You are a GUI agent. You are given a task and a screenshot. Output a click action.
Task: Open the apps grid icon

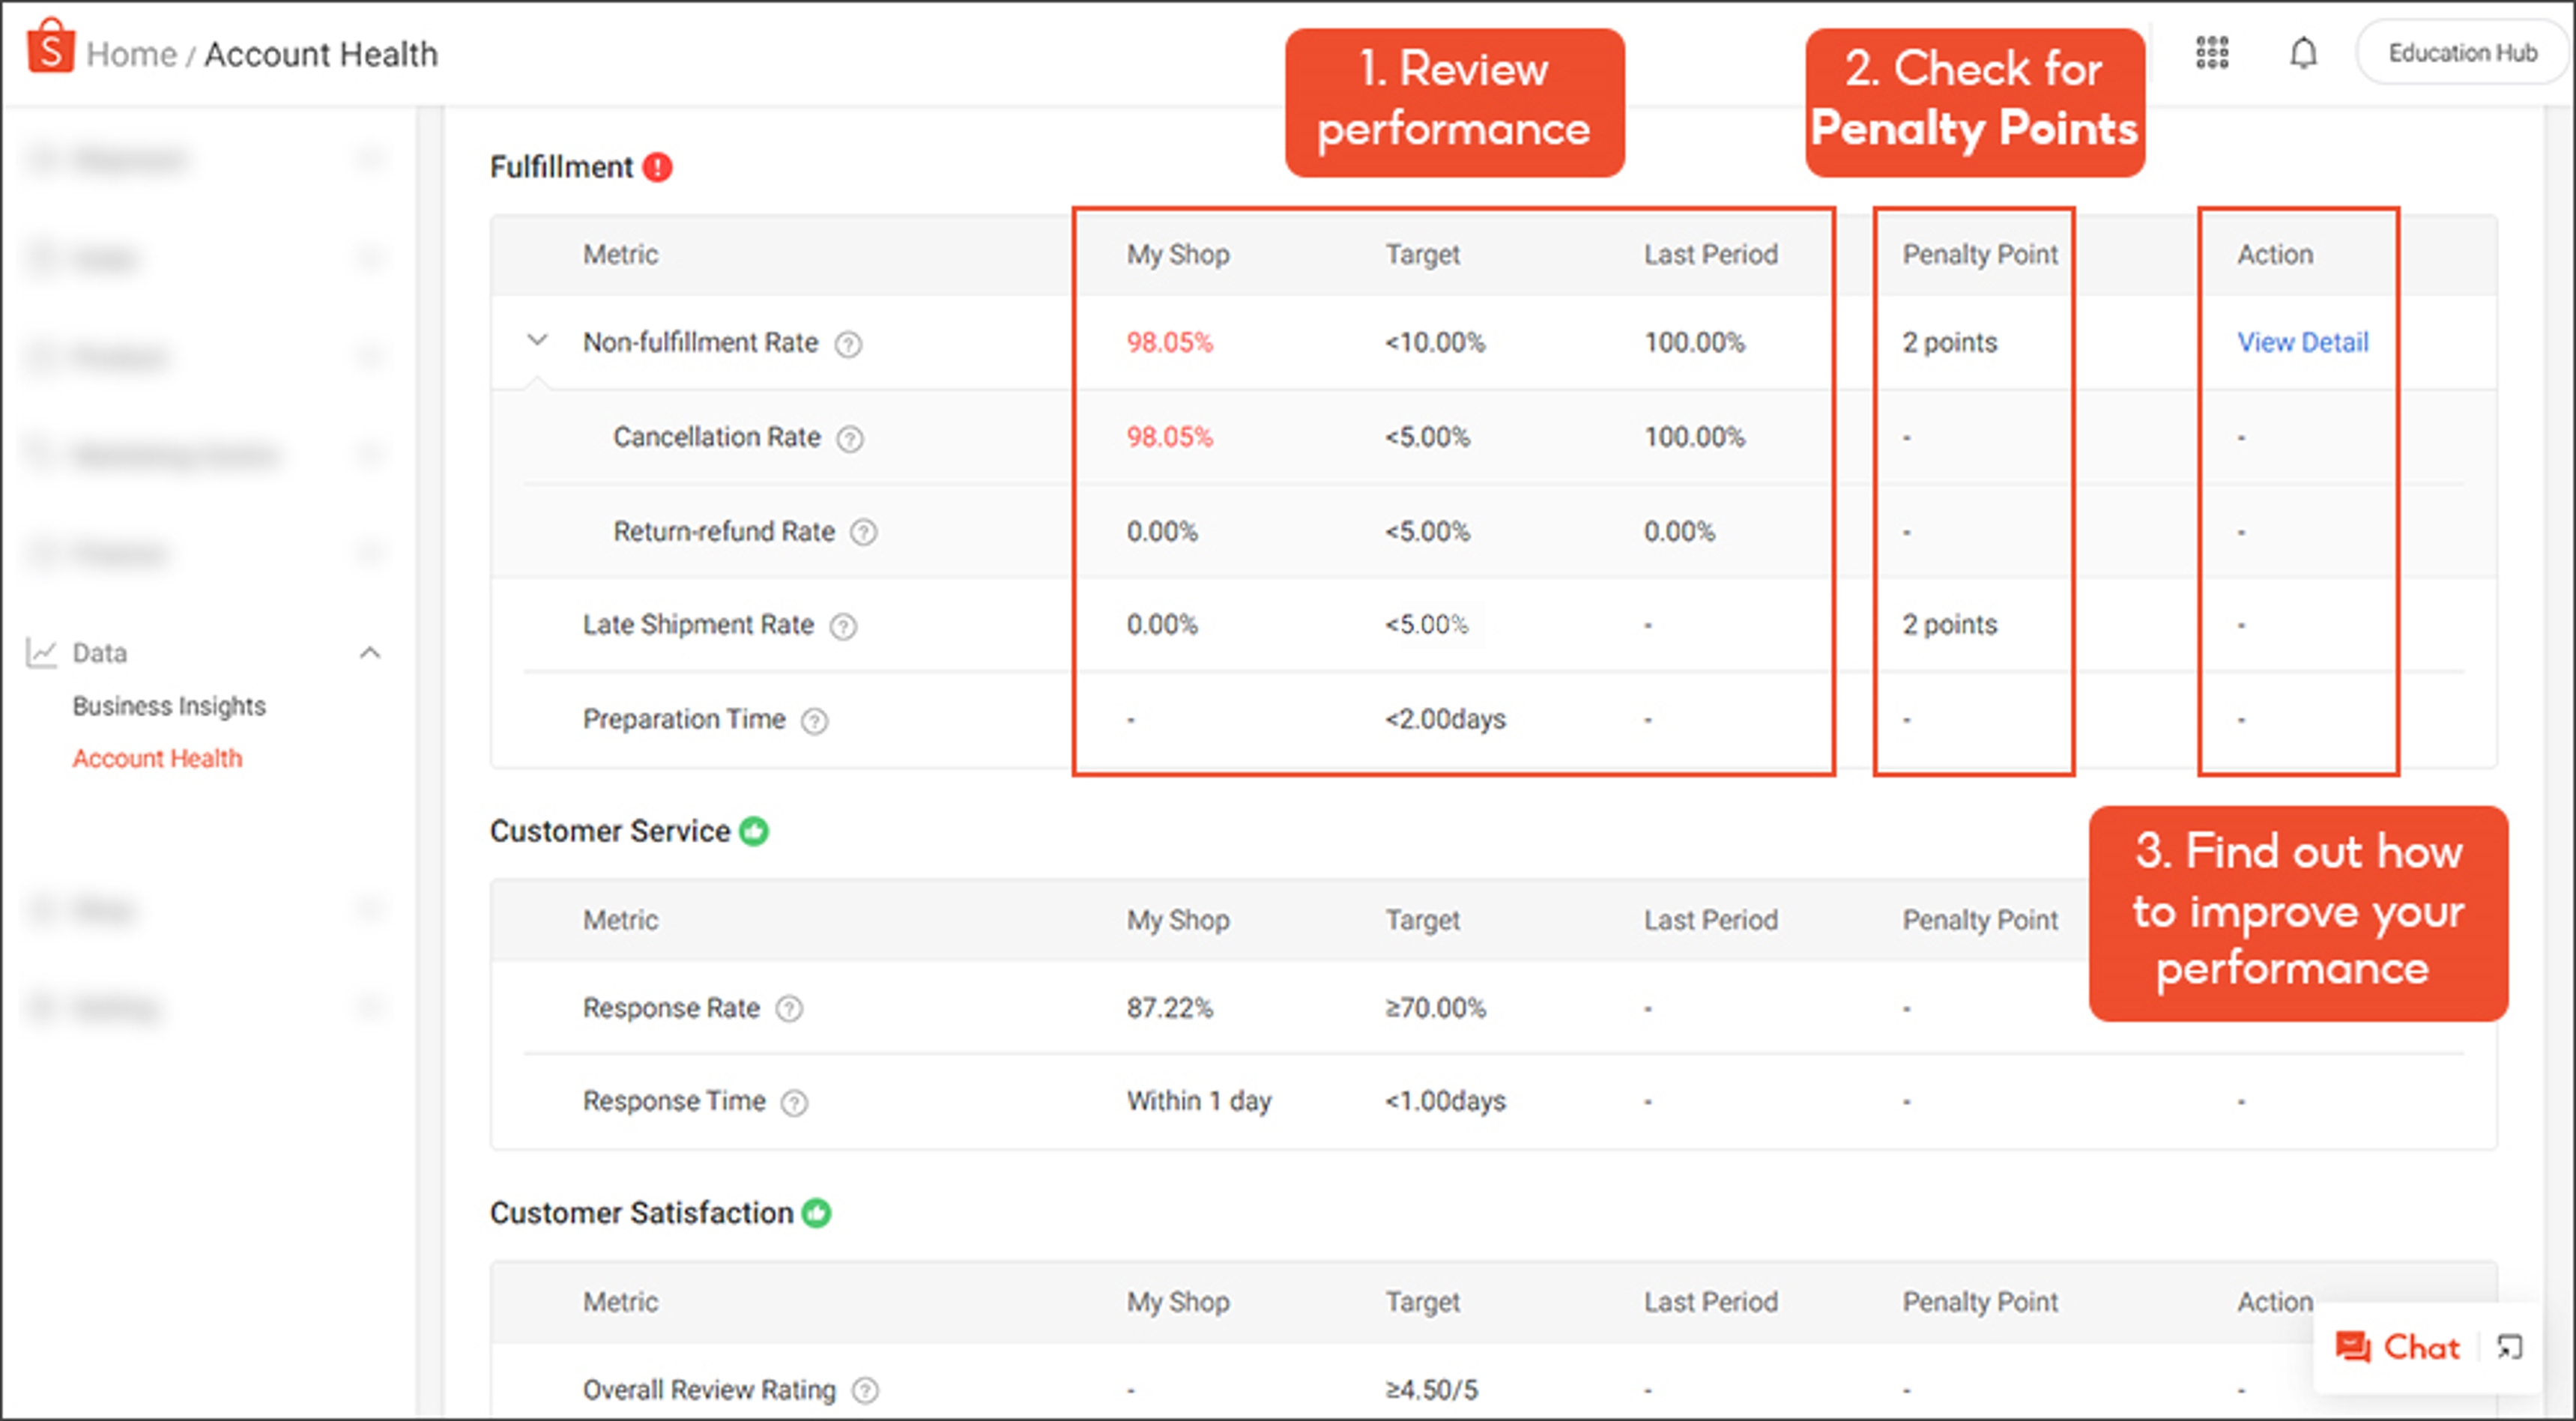click(x=2212, y=52)
